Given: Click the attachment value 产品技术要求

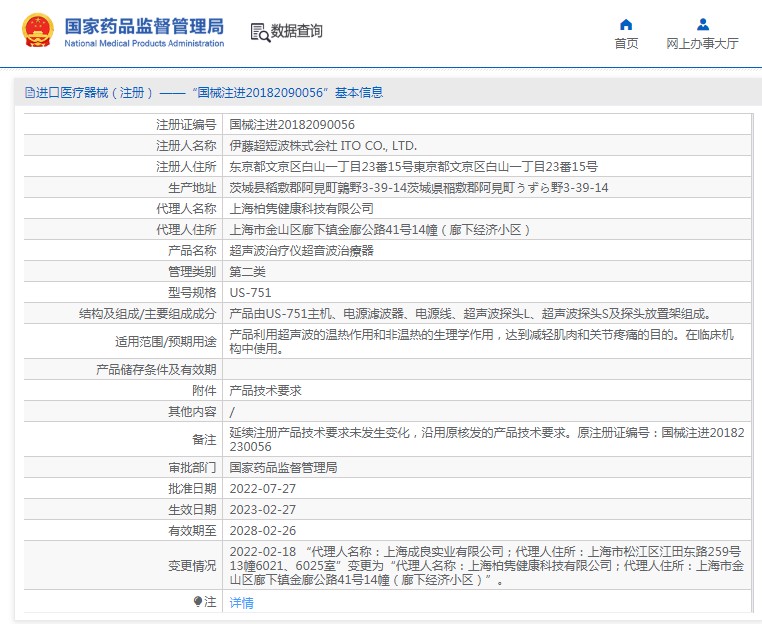Looking at the screenshot, I should coord(265,390).
